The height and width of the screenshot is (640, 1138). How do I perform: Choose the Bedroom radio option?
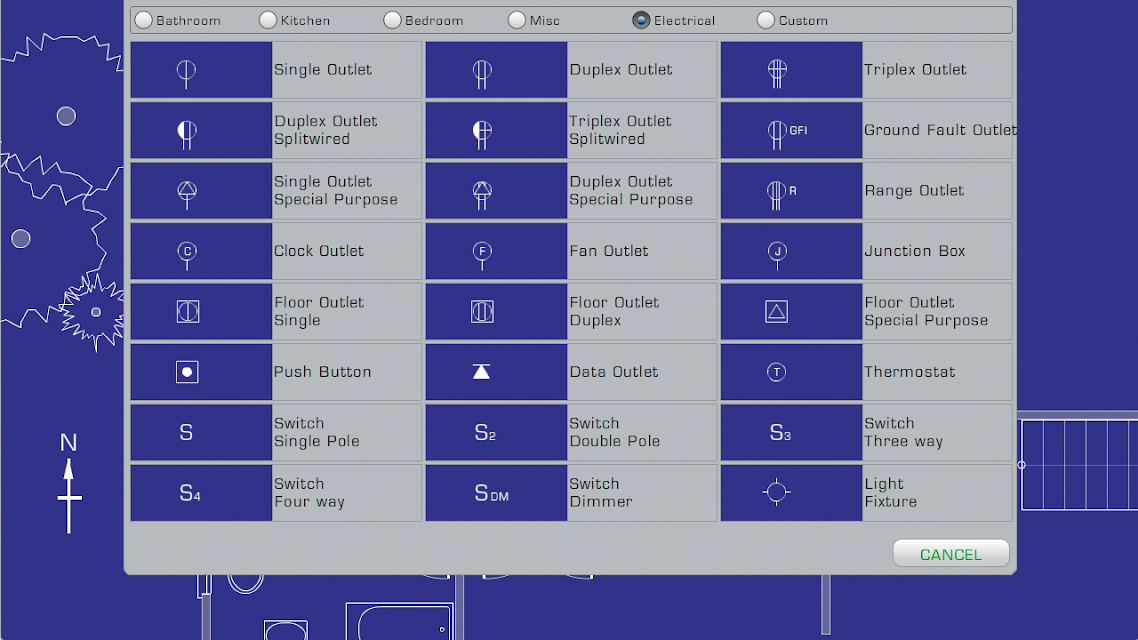click(x=393, y=20)
